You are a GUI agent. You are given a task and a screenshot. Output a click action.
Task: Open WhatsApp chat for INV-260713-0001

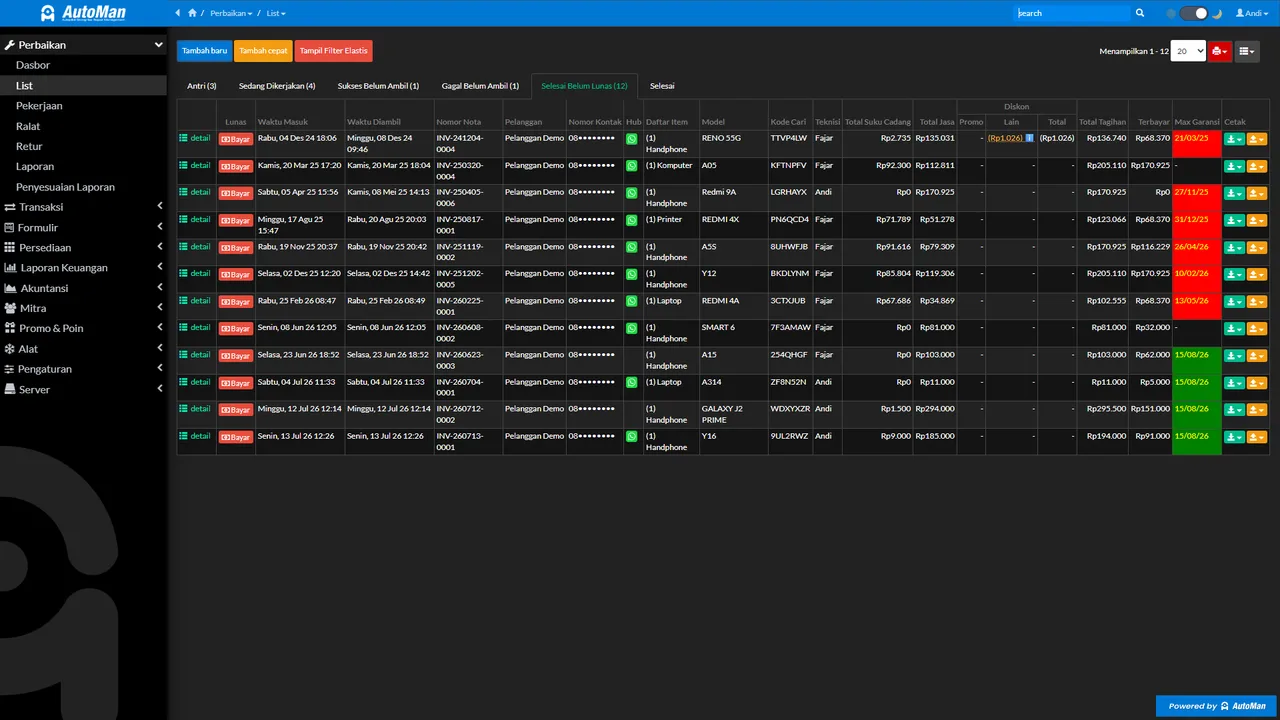(632, 437)
